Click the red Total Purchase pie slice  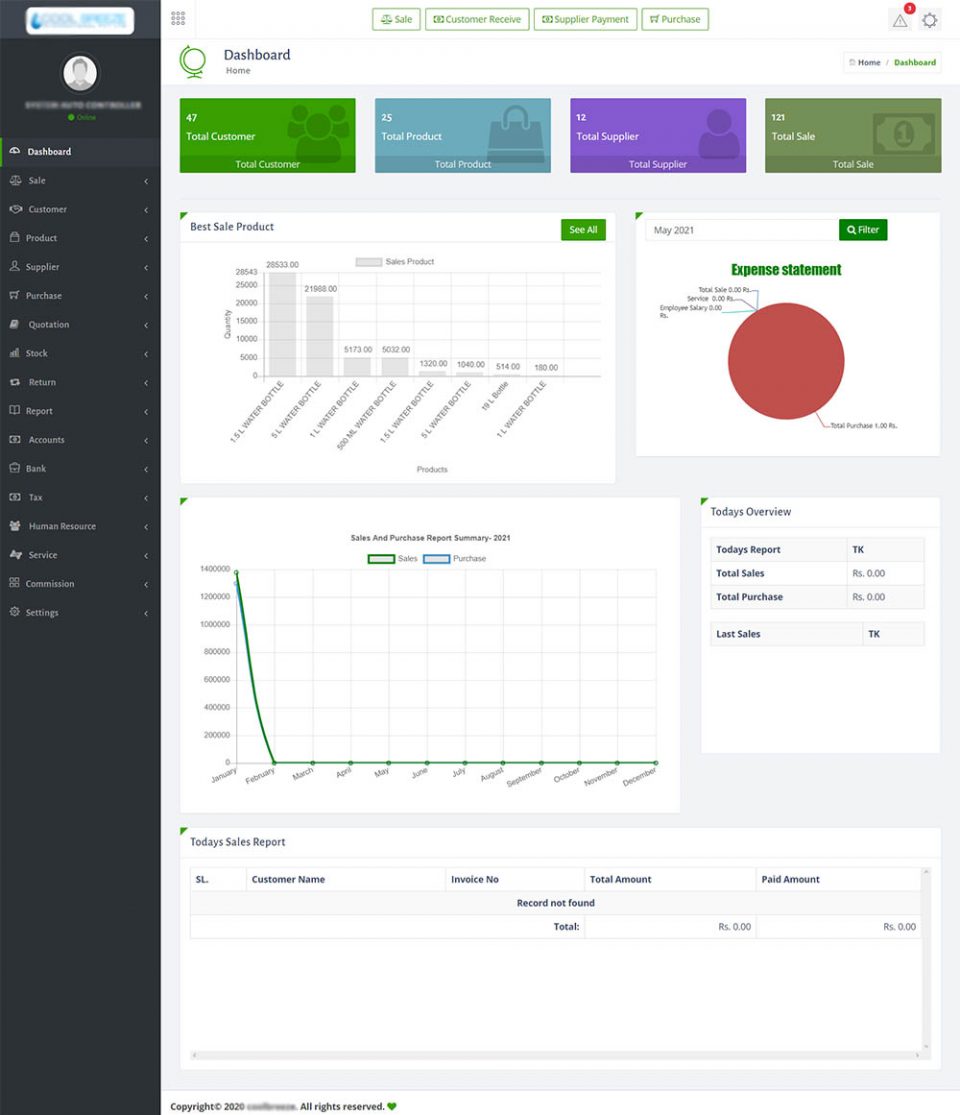(x=786, y=361)
